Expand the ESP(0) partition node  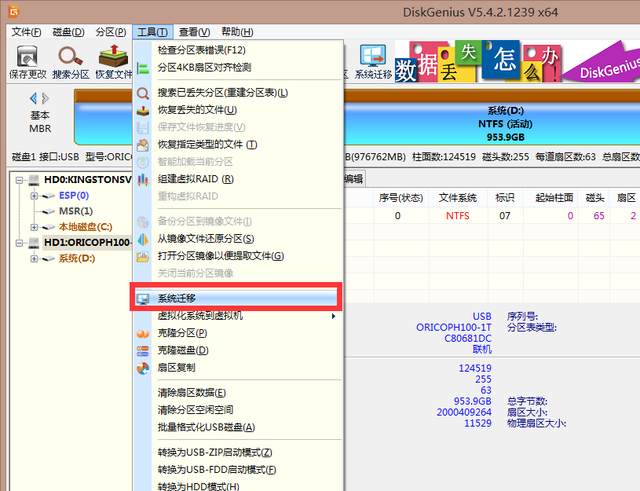pyautogui.click(x=34, y=196)
